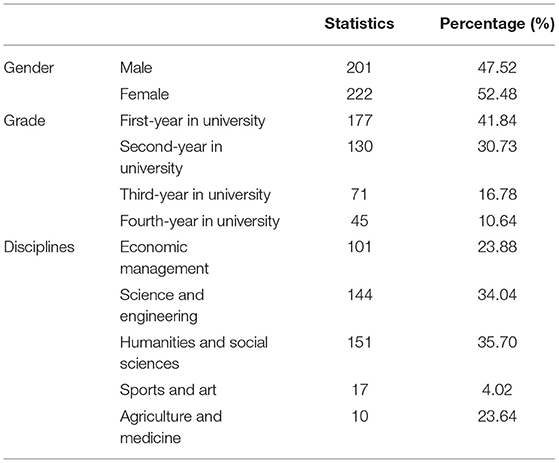
Task: Select the Disciplines row label
Action: (x=39, y=247)
